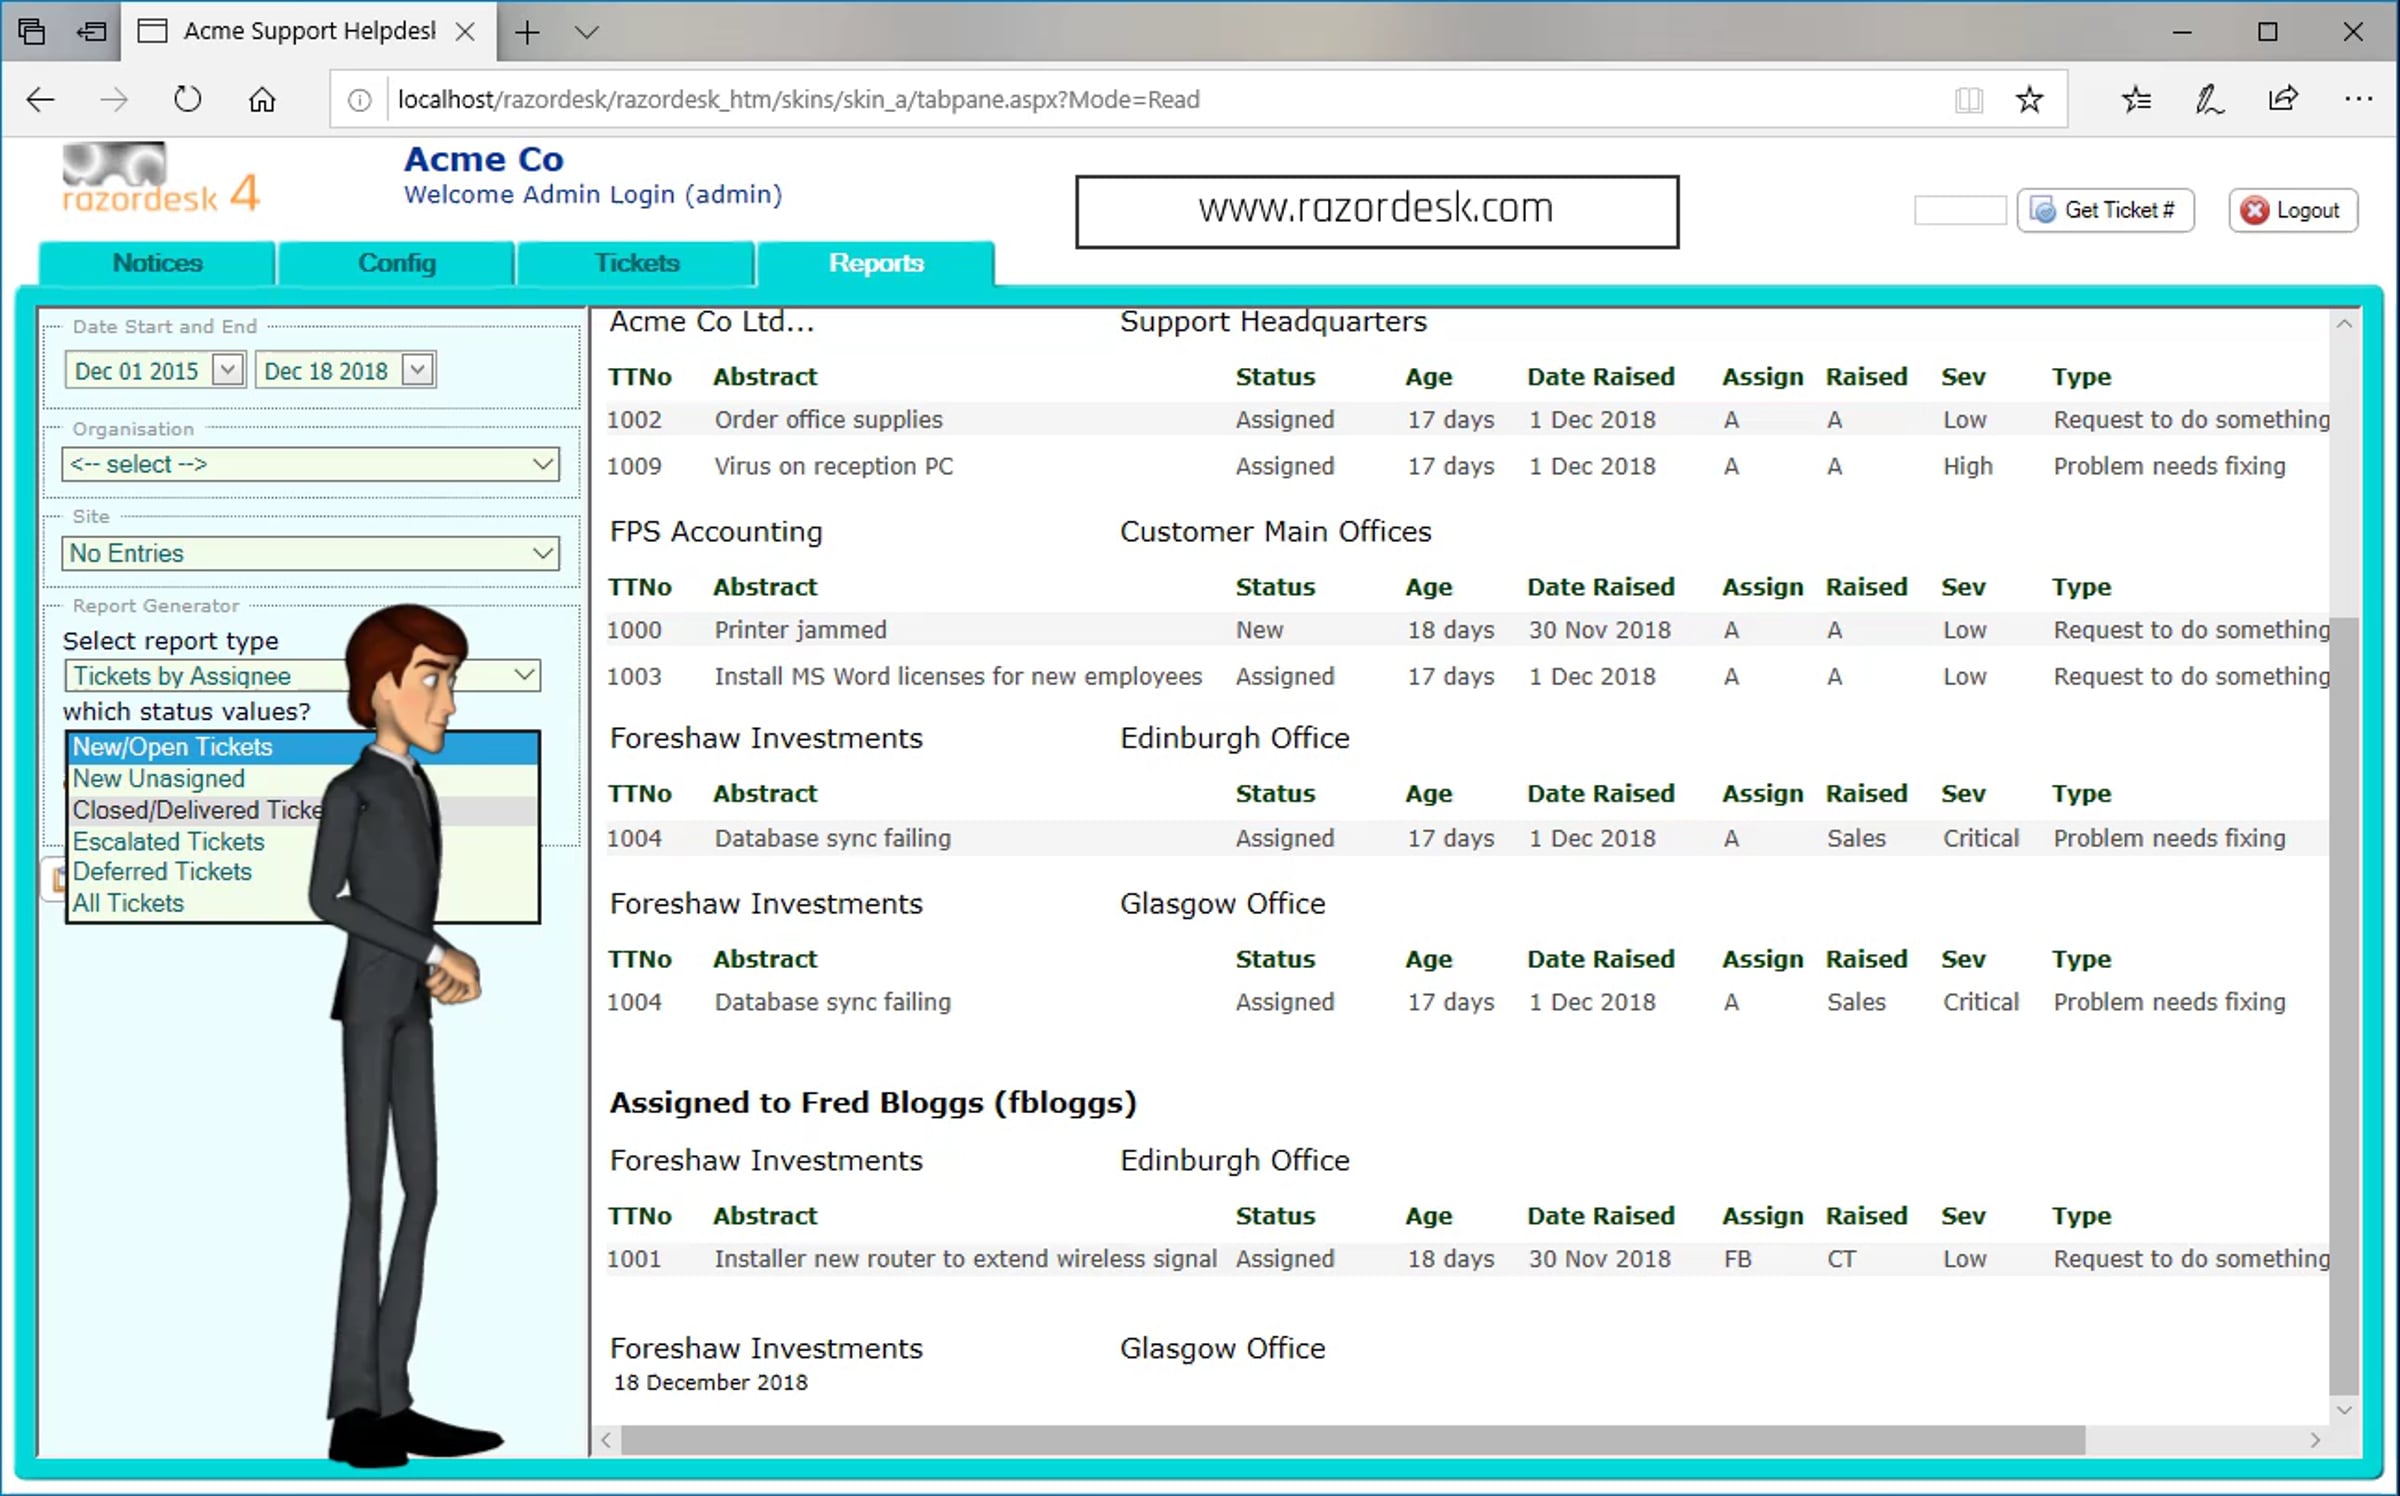The image size is (2400, 1496).
Task: Open the reading view book icon
Action: 1968,99
